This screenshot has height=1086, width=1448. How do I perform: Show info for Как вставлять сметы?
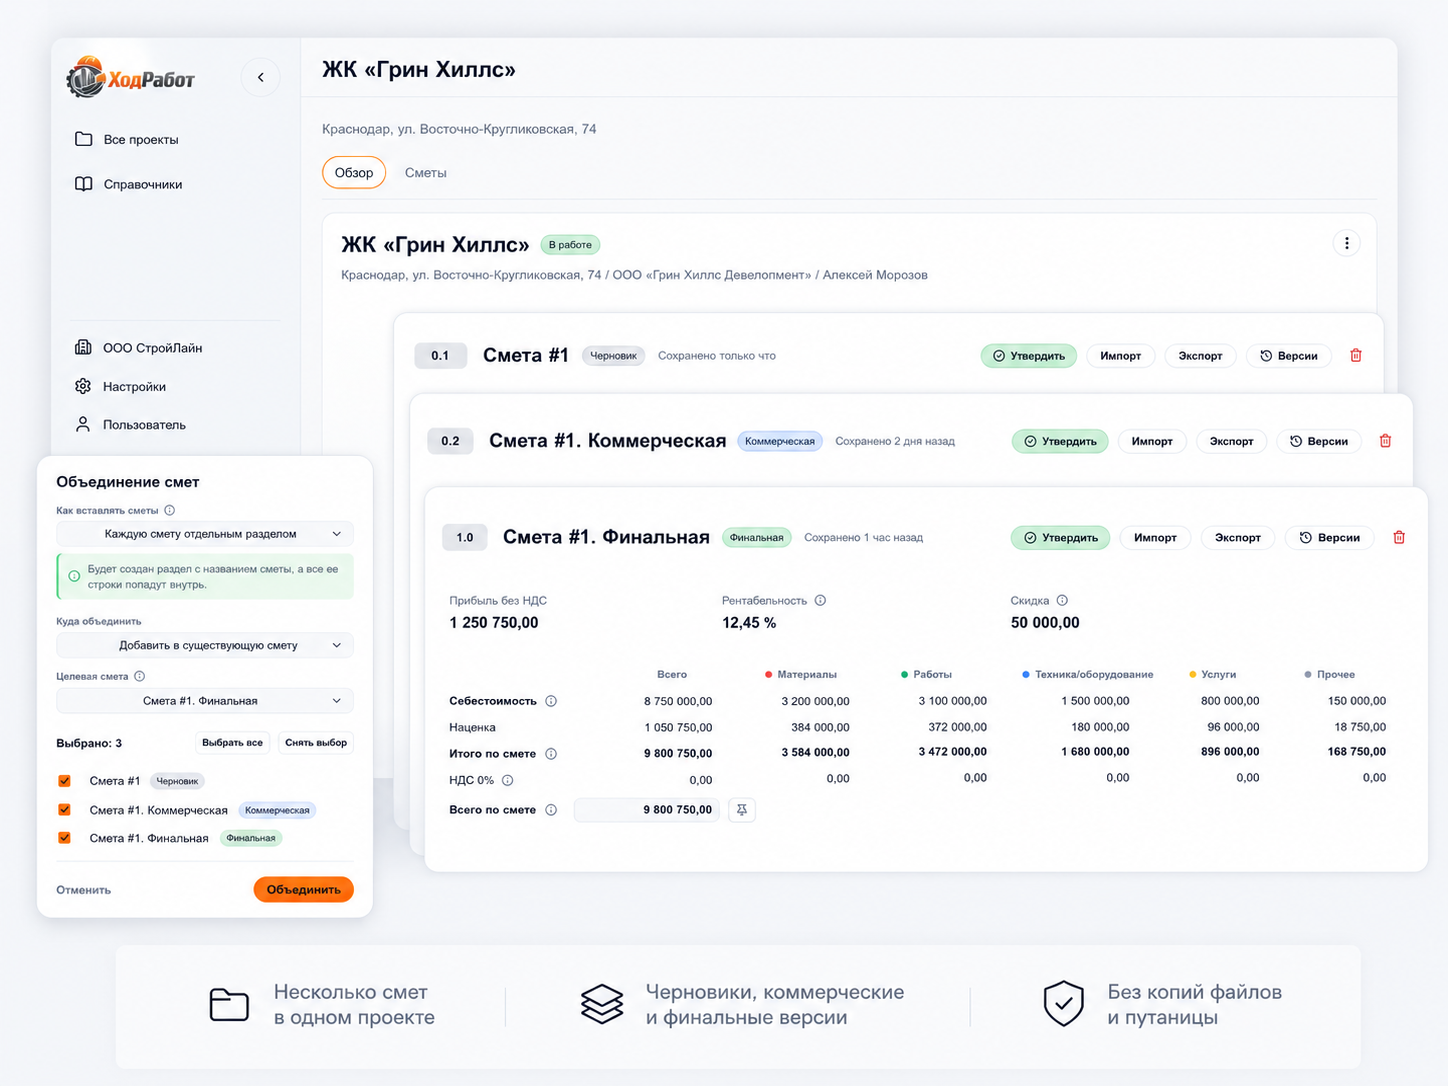(170, 510)
